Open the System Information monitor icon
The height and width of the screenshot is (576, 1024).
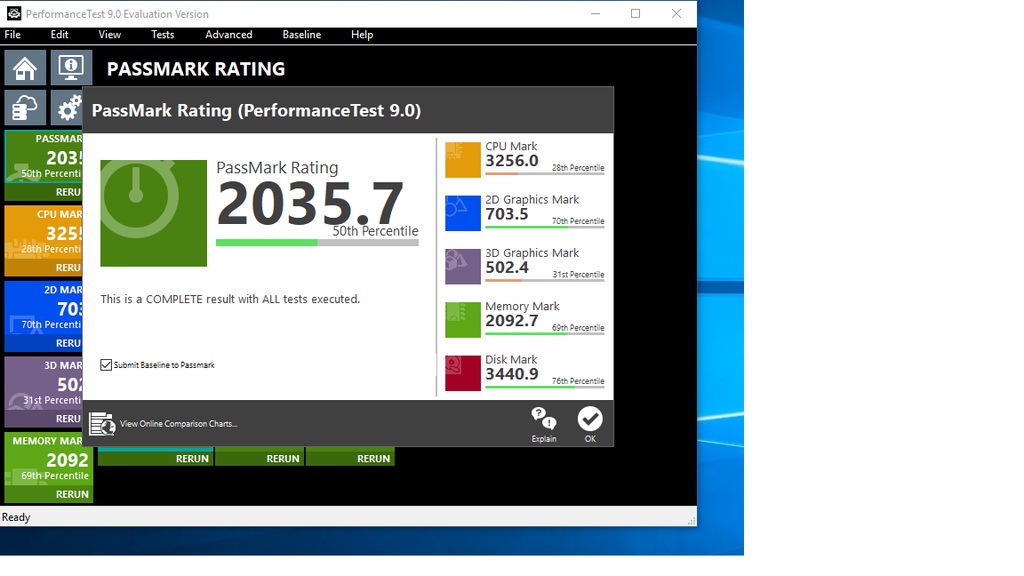(71, 68)
